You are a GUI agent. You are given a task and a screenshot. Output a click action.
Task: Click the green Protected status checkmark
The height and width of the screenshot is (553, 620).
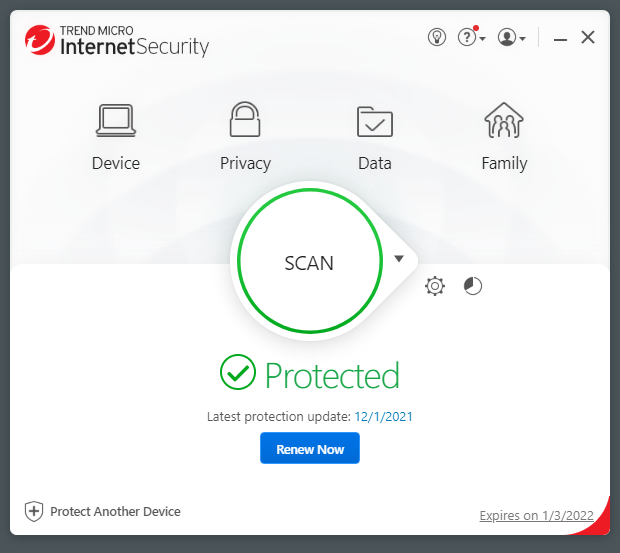238,374
